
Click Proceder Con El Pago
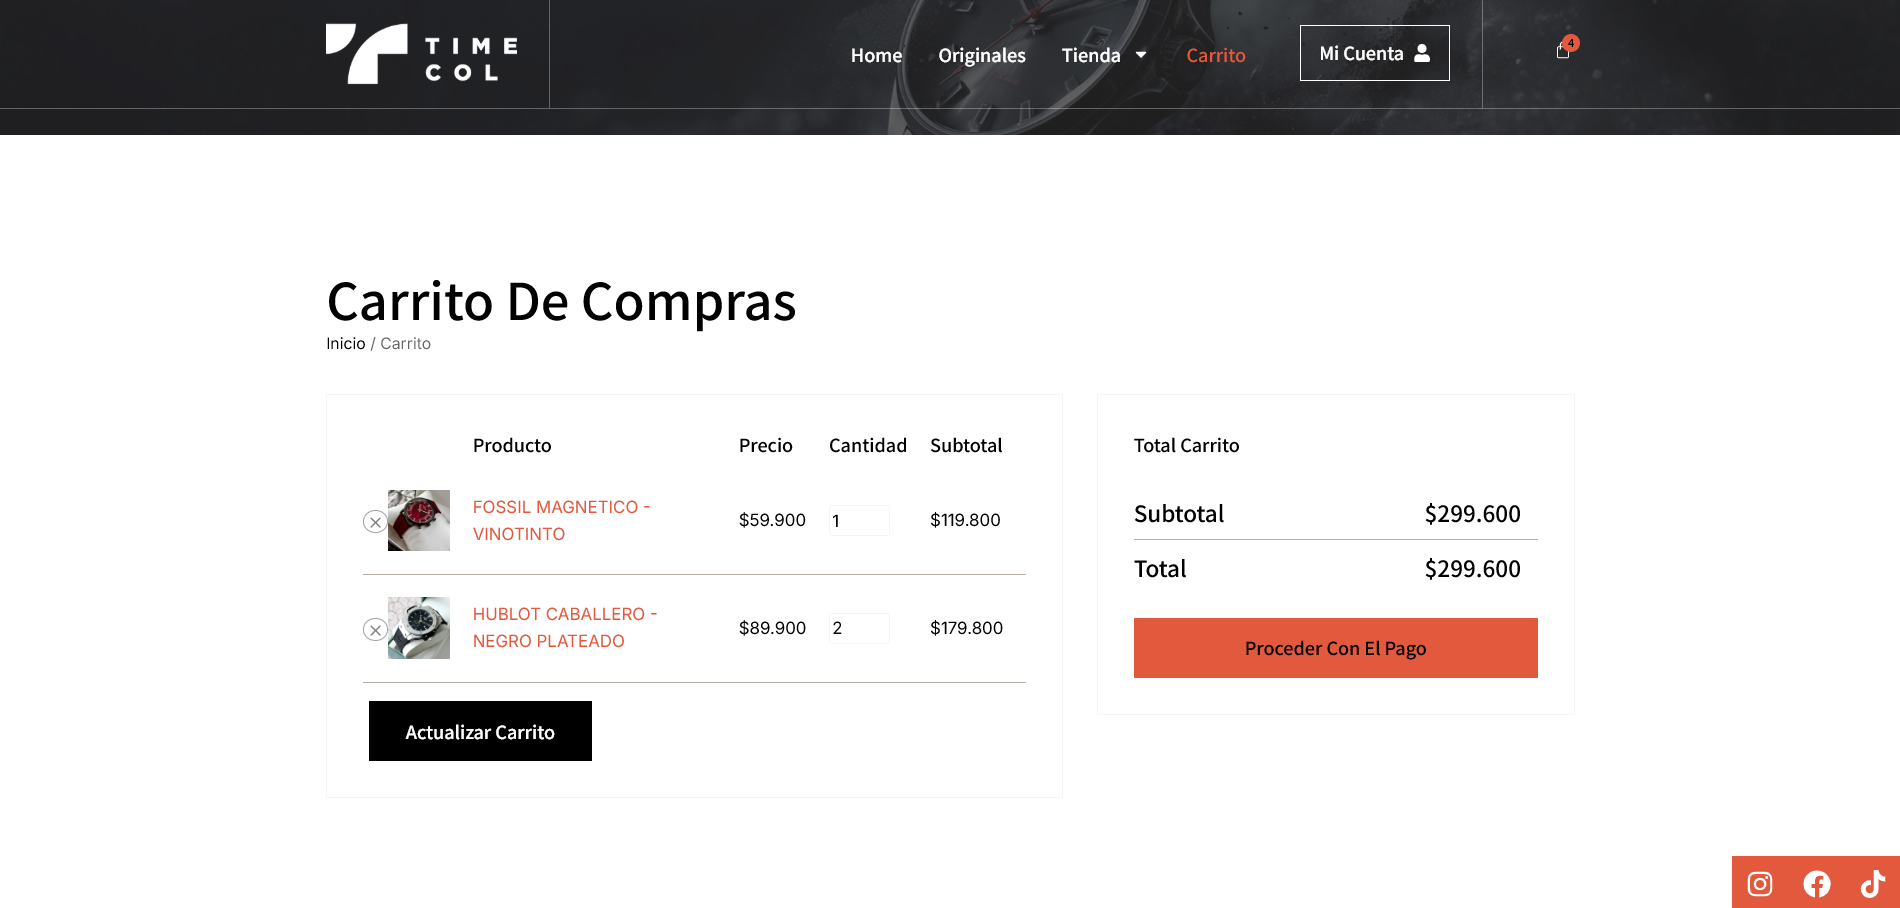point(1335,648)
